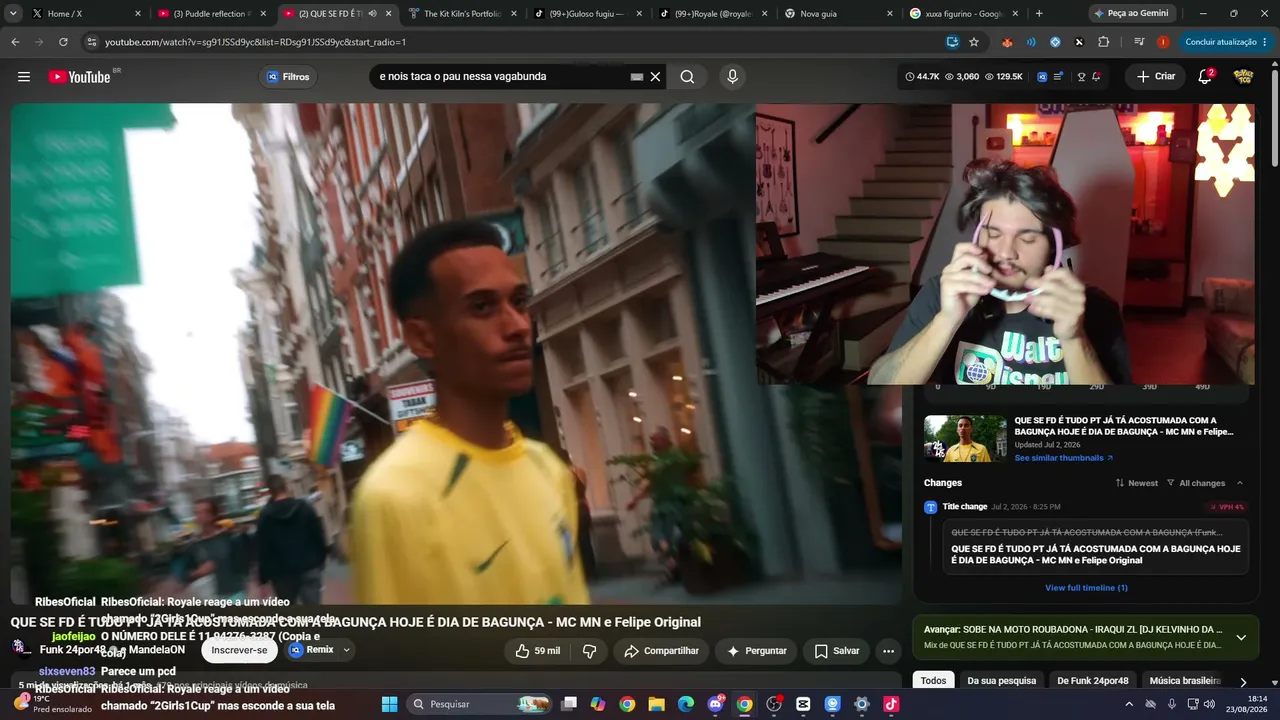The height and width of the screenshot is (720, 1280).
Task: Click the Concluir atualização button
Action: [1219, 42]
